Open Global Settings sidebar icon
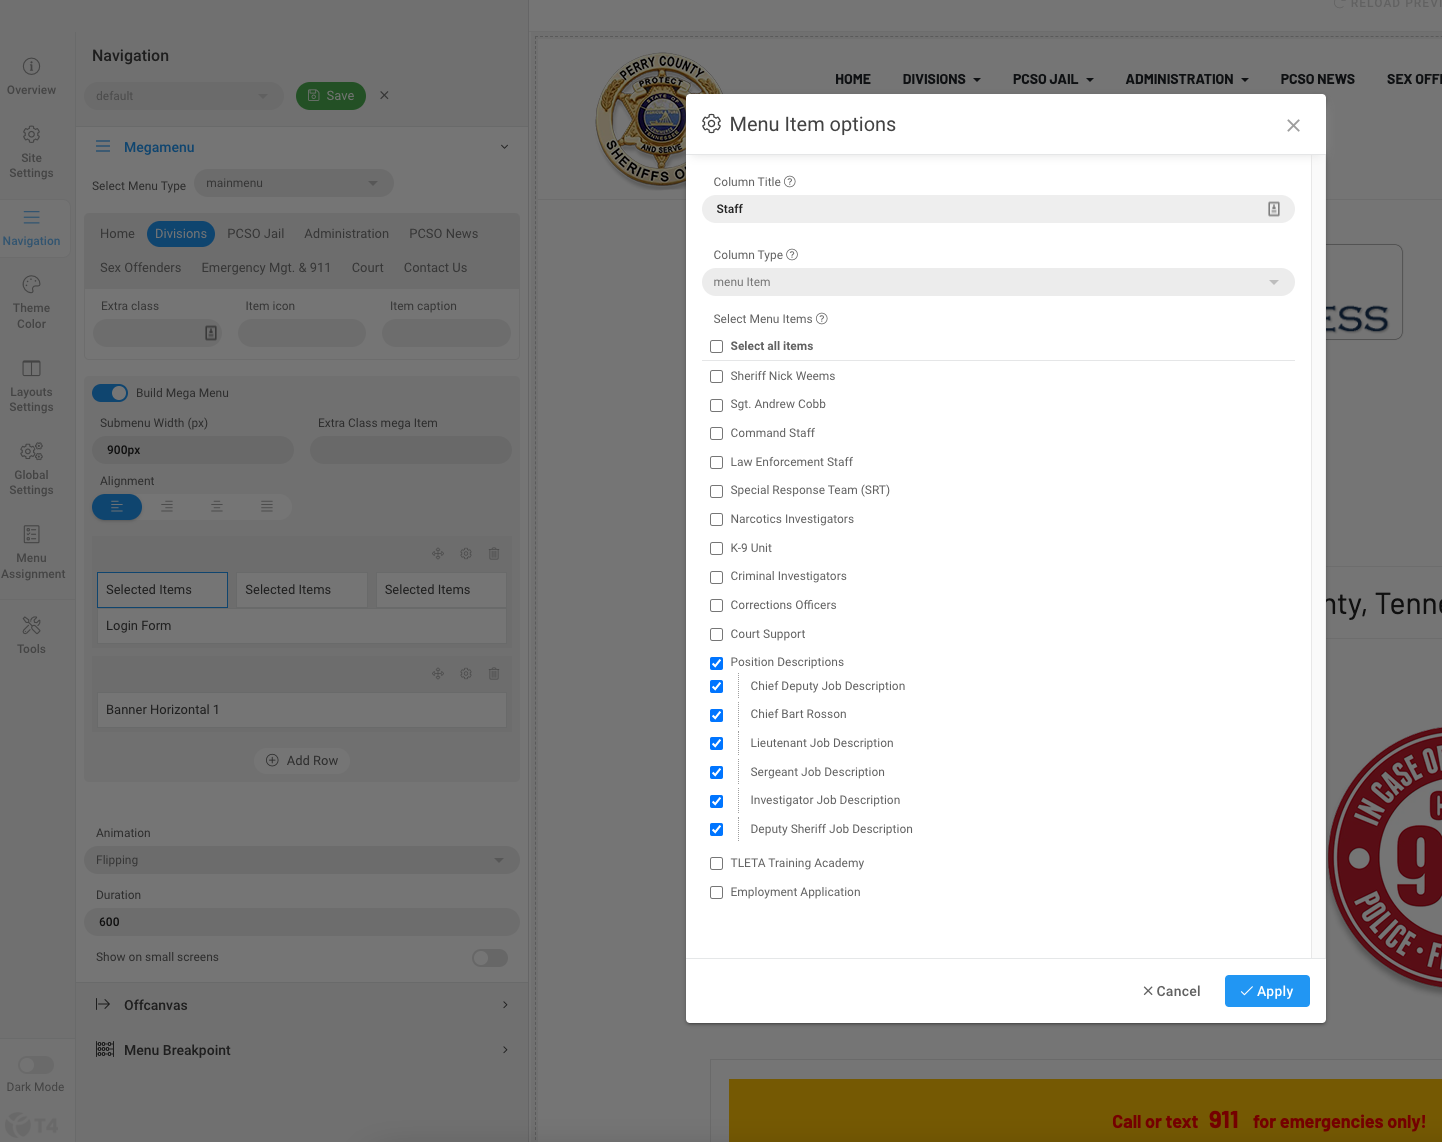This screenshot has height=1142, width=1442. click(x=31, y=468)
